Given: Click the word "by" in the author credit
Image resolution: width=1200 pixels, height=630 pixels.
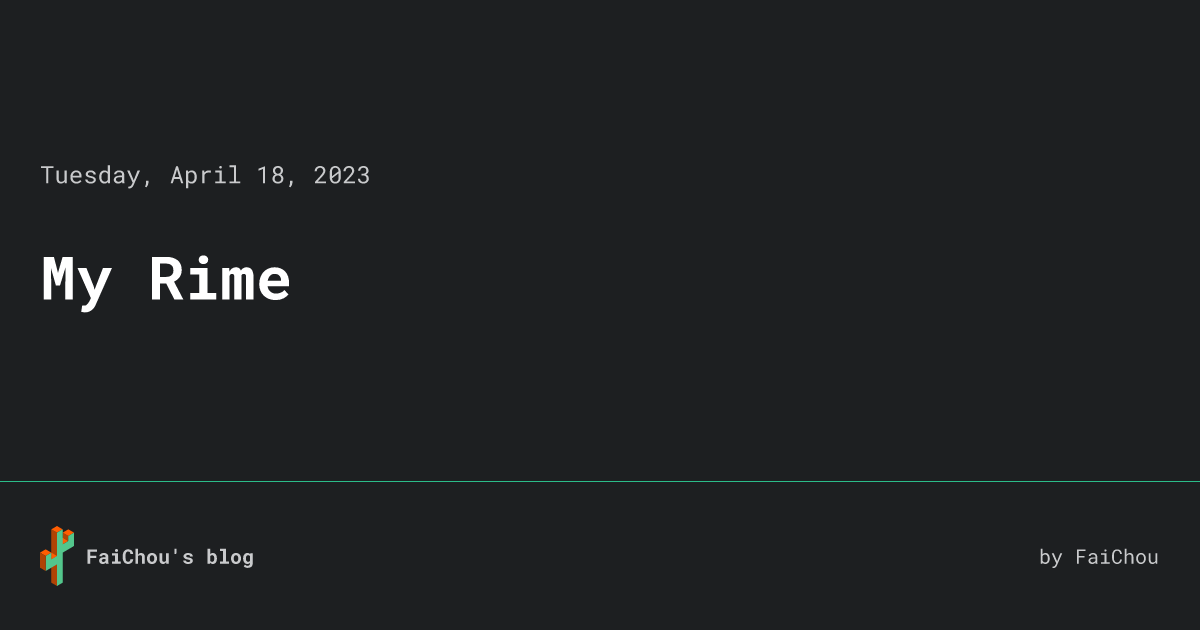Looking at the screenshot, I should [1050, 557].
